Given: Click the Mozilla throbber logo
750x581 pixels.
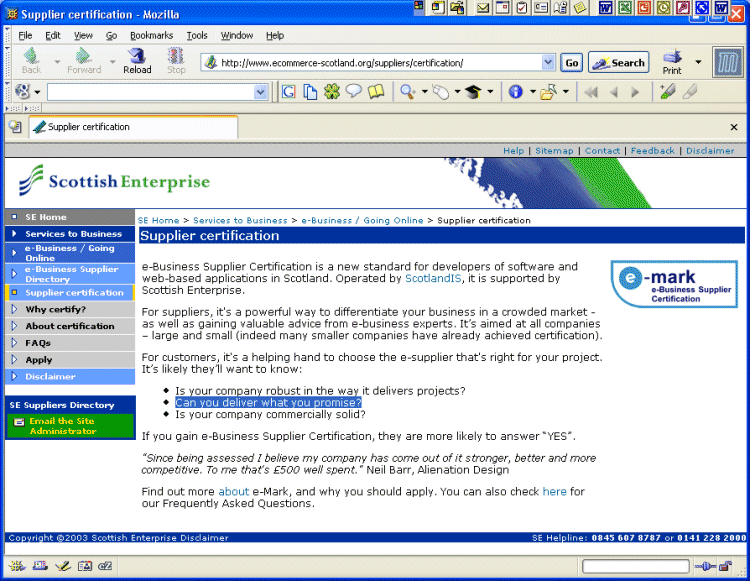Looking at the screenshot, I should coord(728,62).
